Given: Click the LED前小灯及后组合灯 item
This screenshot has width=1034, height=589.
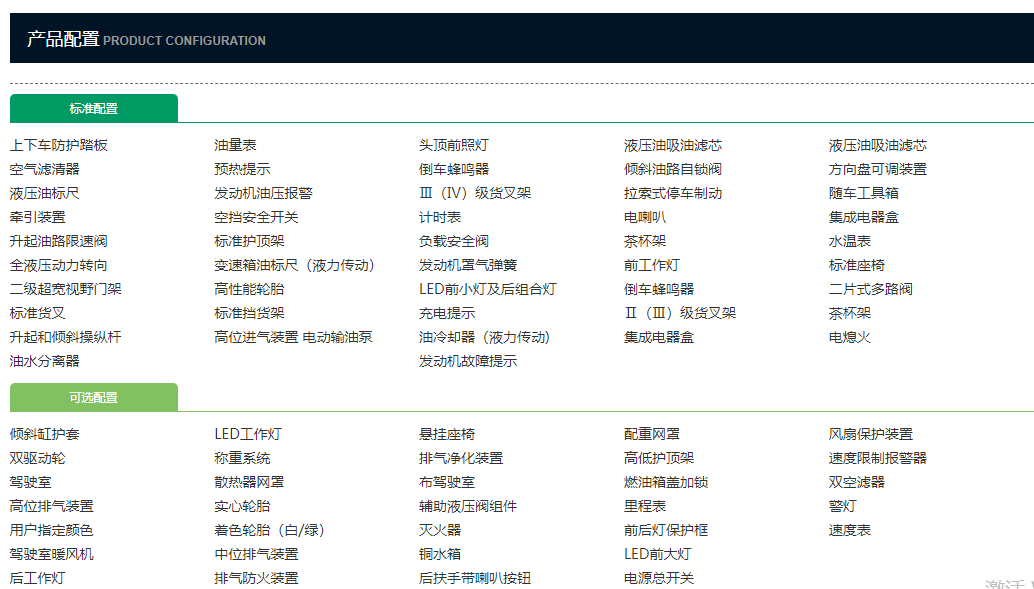Looking at the screenshot, I should [x=488, y=289].
